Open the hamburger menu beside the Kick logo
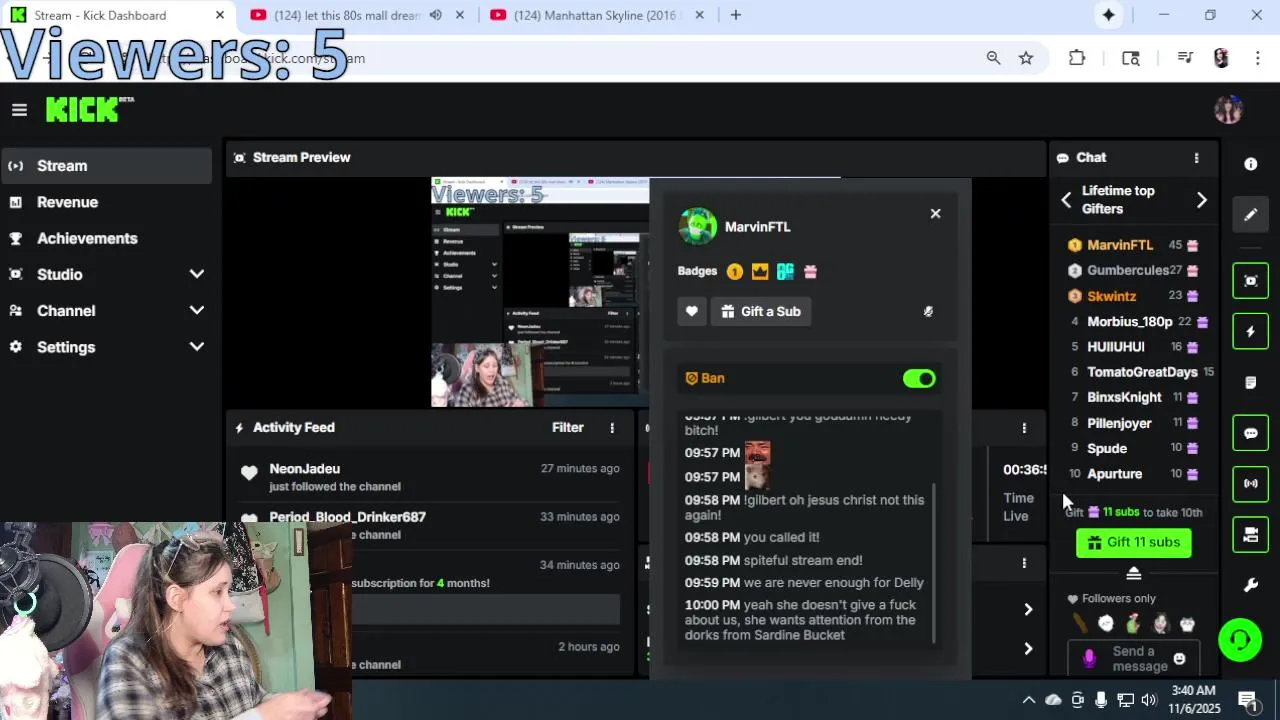 [19, 110]
